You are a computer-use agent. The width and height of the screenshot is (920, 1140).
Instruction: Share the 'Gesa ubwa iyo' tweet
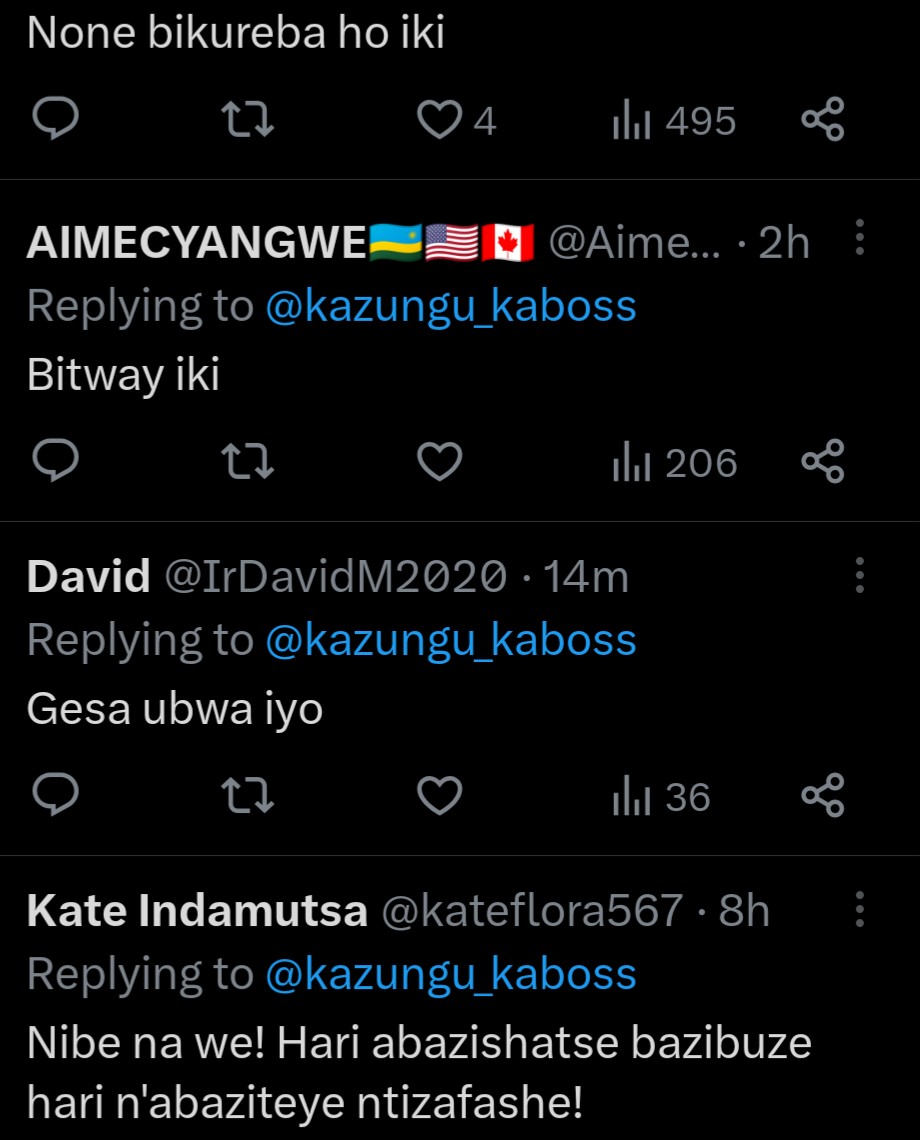click(823, 797)
